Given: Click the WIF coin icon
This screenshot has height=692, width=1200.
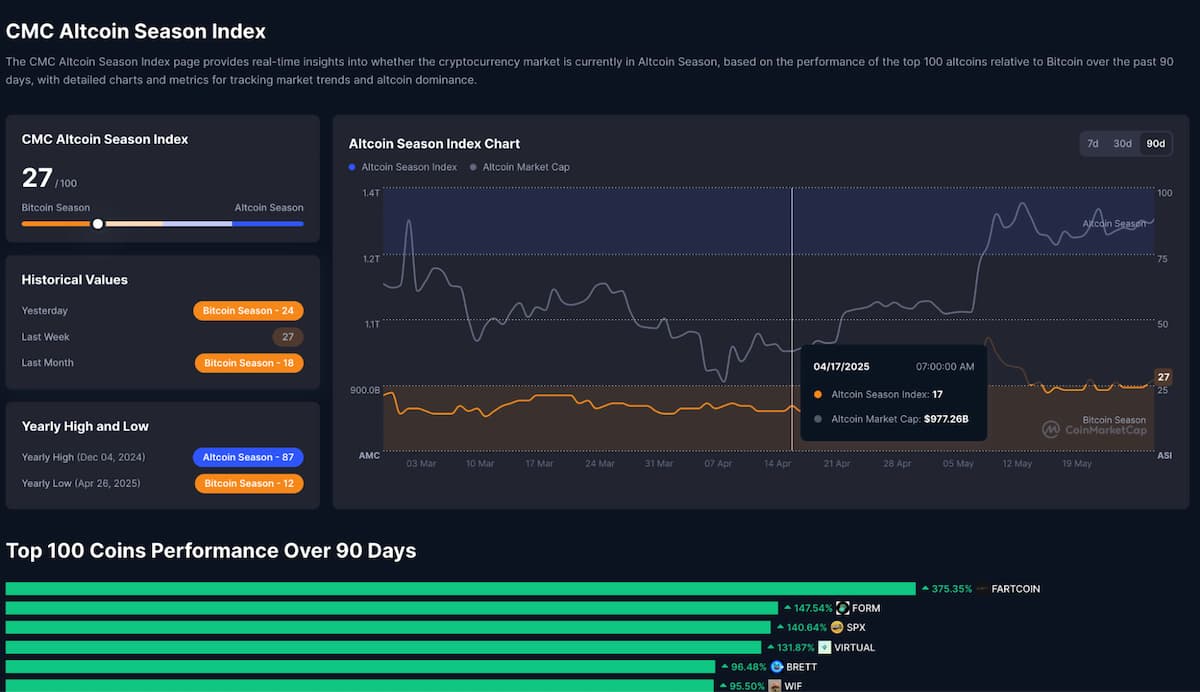Looking at the screenshot, I should click(775, 686).
